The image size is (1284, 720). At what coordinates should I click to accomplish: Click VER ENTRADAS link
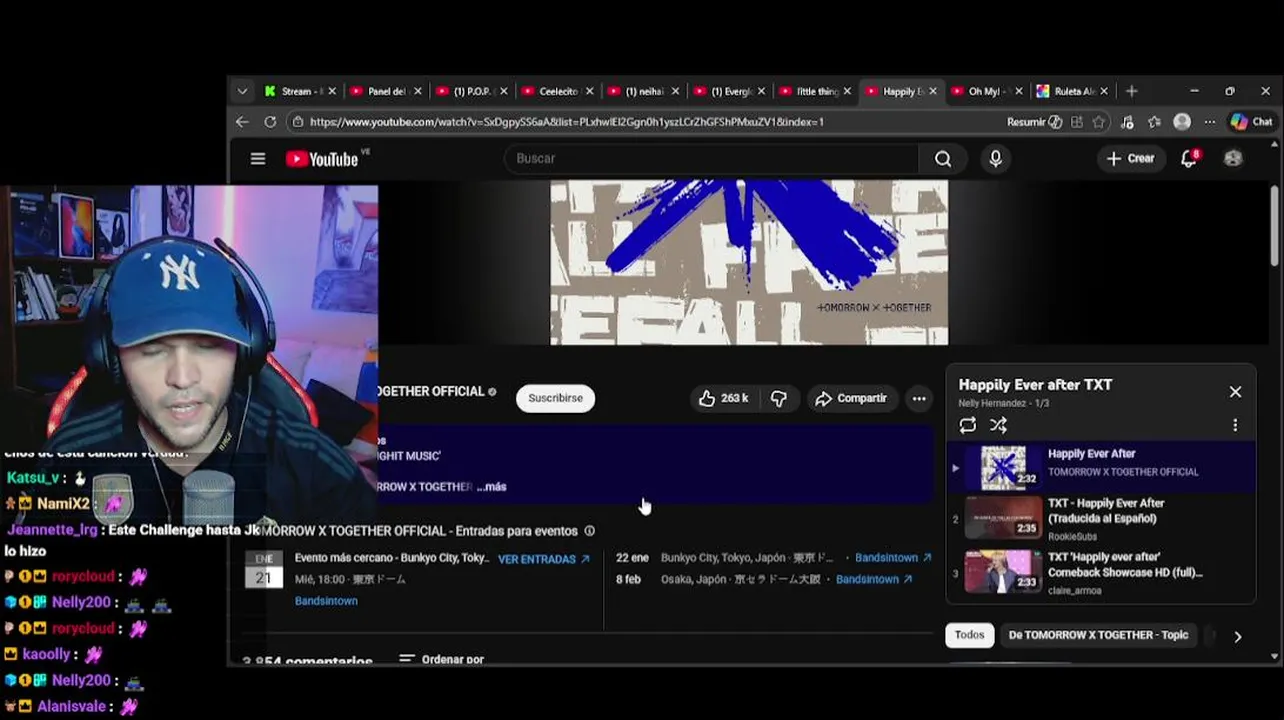pyautogui.click(x=544, y=559)
